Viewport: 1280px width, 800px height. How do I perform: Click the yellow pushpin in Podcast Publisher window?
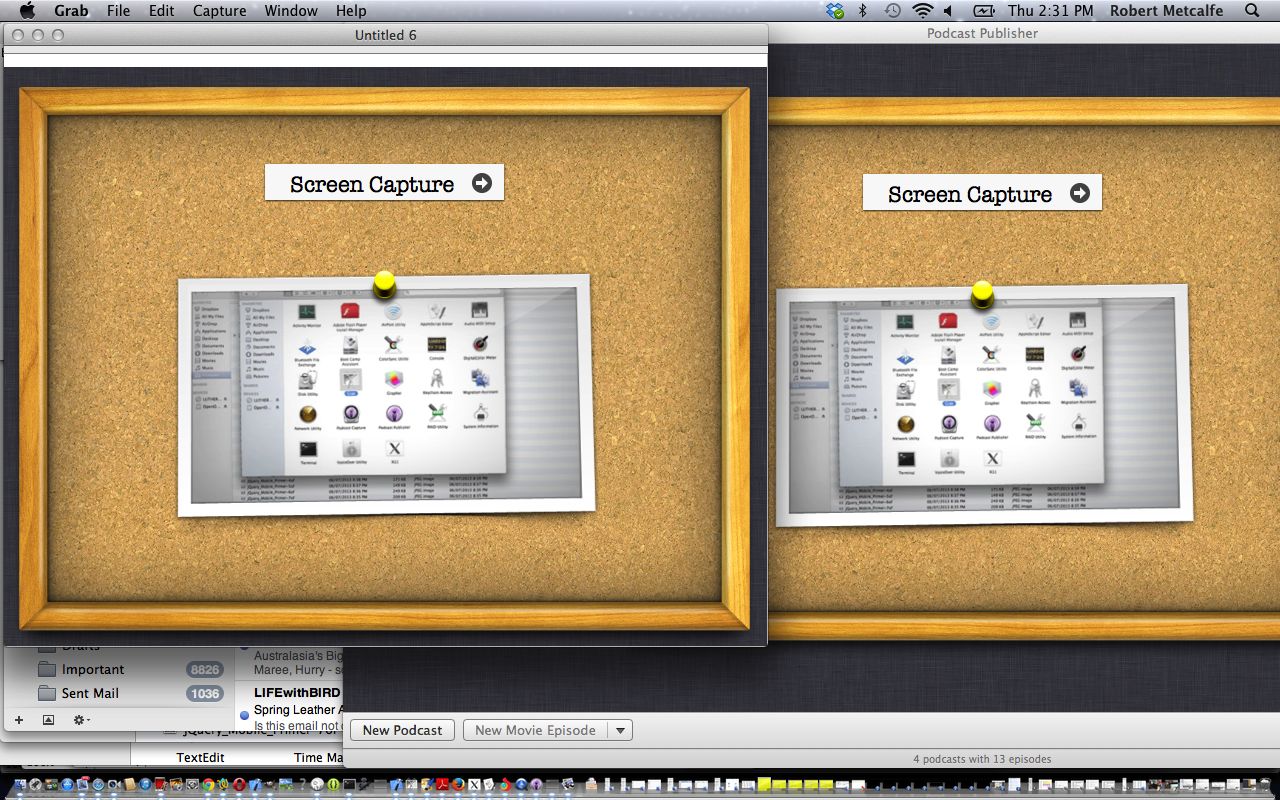pos(982,293)
